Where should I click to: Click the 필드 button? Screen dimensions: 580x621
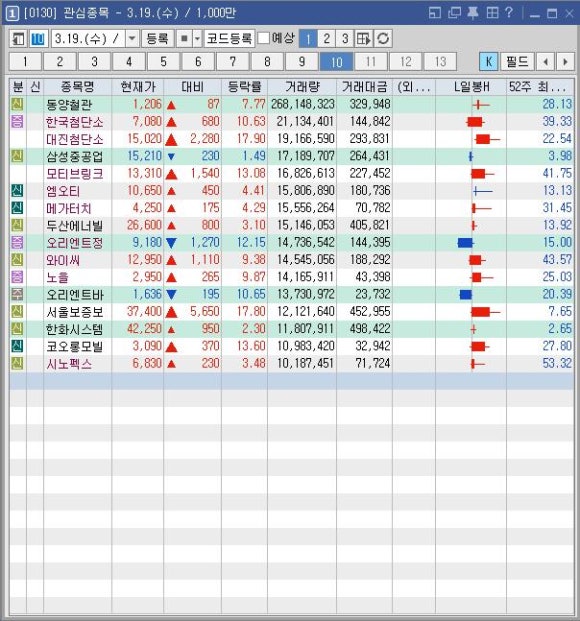coord(517,62)
